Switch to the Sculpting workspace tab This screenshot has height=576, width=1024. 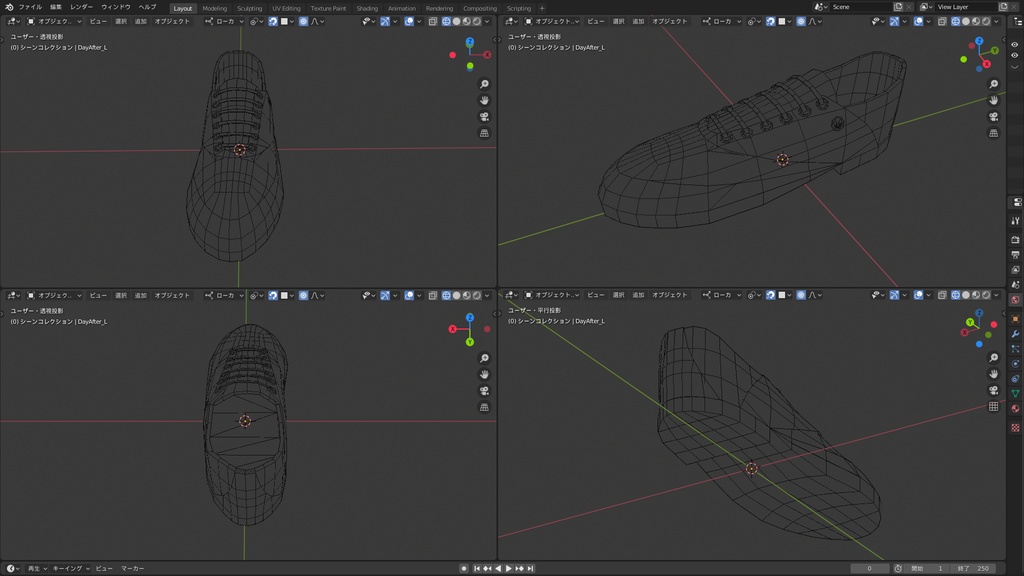tap(249, 8)
